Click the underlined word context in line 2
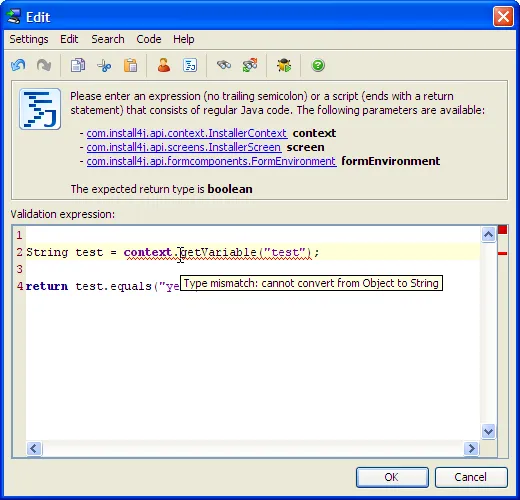Image resolution: width=520 pixels, height=500 pixels. pos(148,252)
